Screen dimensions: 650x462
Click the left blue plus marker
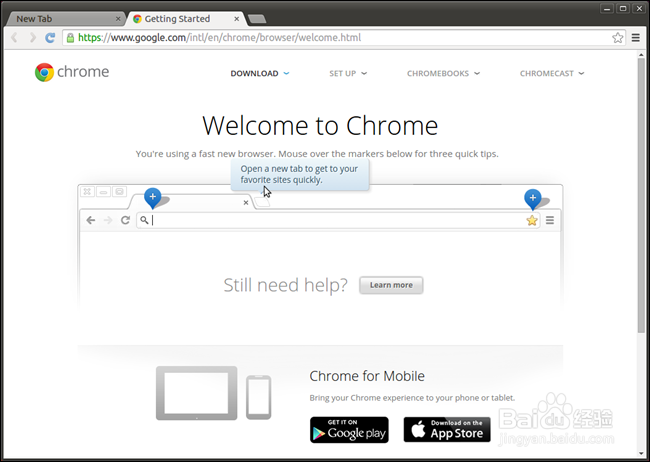pos(153,198)
